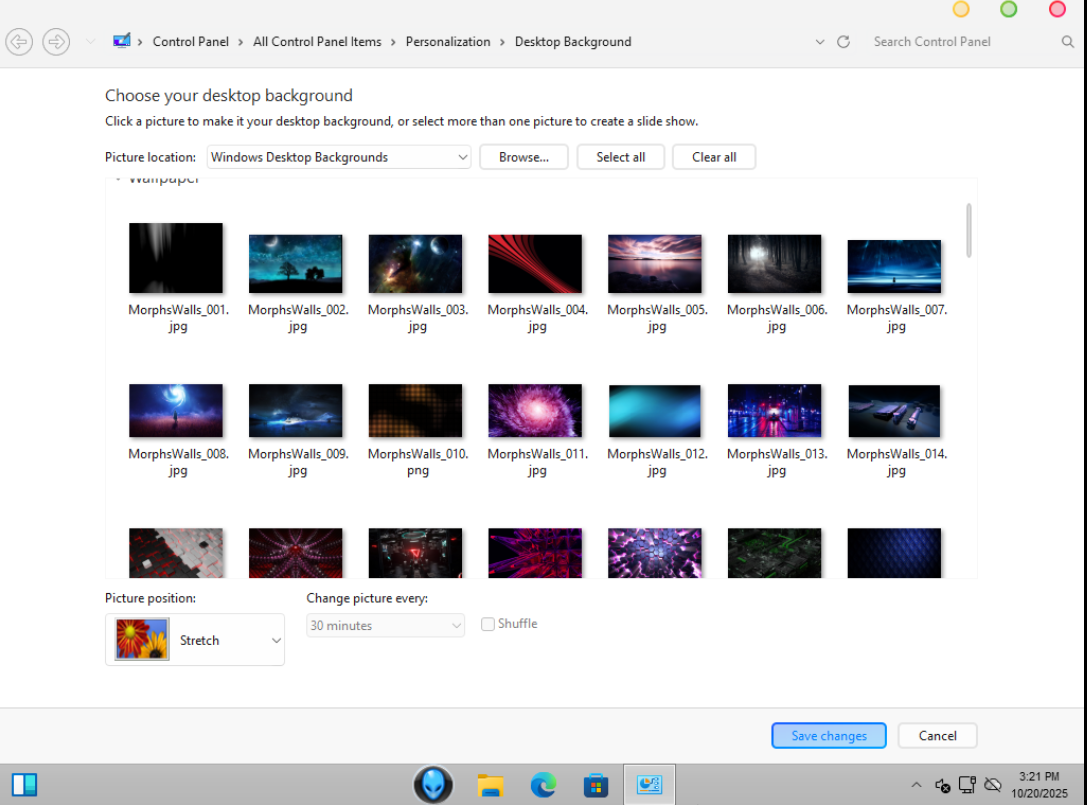The image size is (1087, 805).
Task: Expand the Picture location dropdown
Action: click(x=462, y=157)
